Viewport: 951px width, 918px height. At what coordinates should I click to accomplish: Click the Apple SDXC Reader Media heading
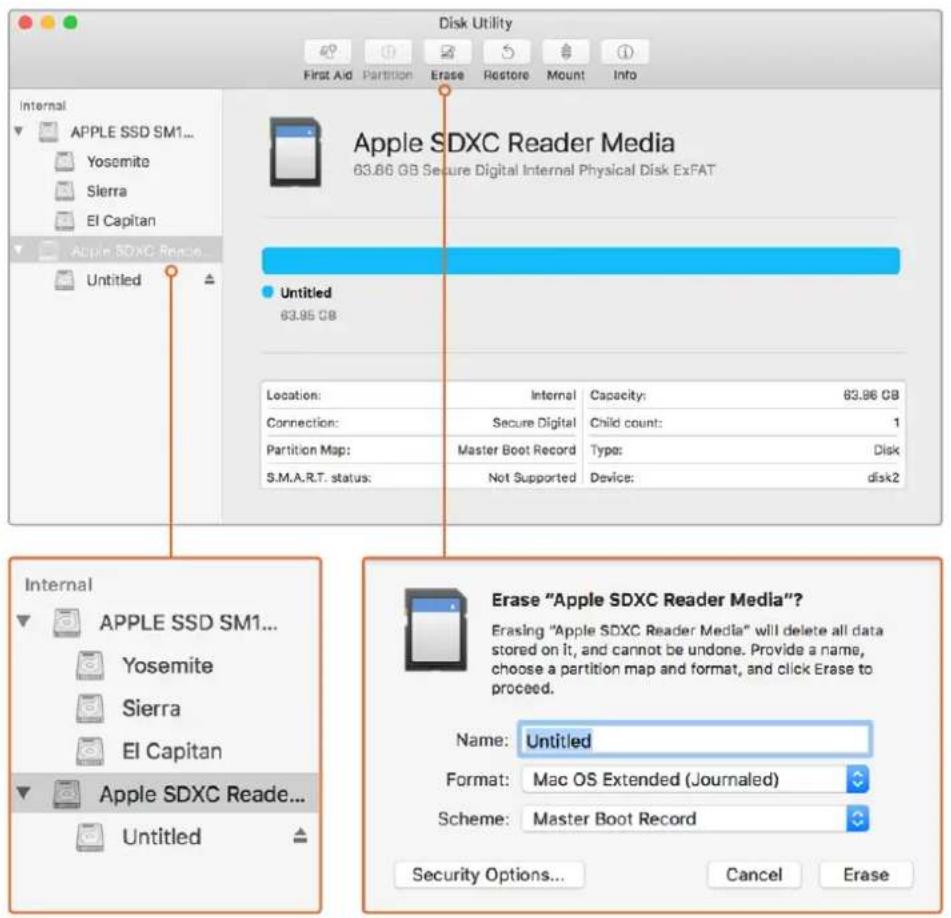514,143
